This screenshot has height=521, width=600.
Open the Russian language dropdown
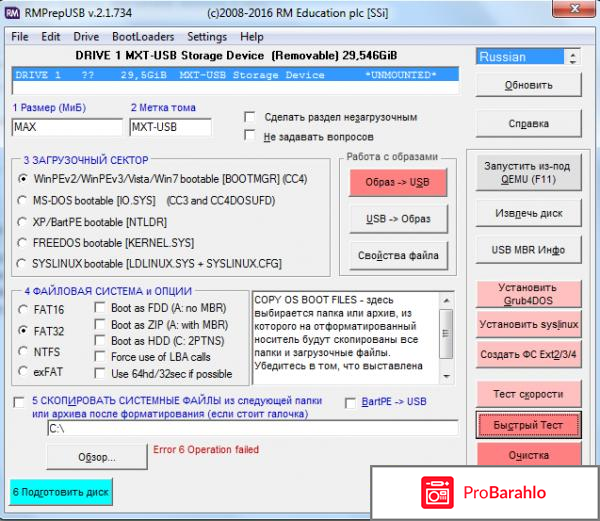click(x=527, y=57)
